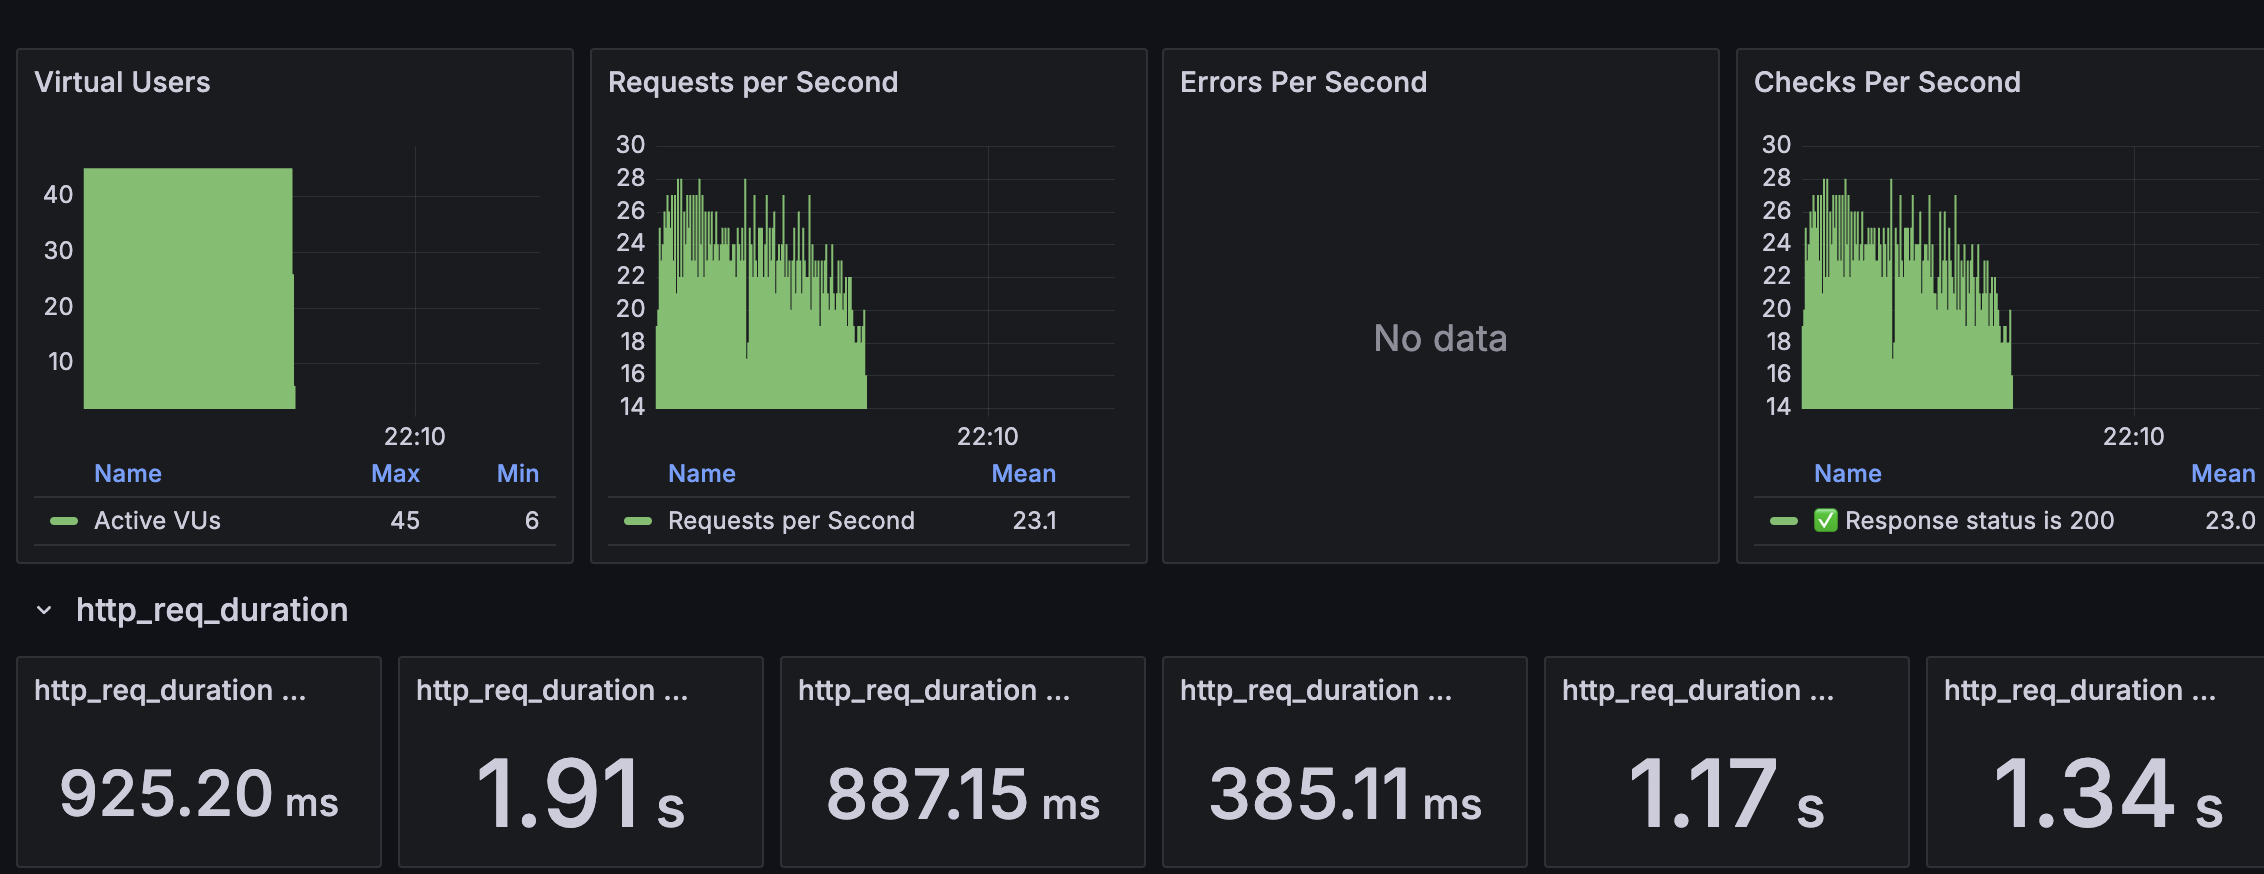The height and width of the screenshot is (874, 2264).
Task: Sort Requests per Second legend by Name
Action: (702, 473)
